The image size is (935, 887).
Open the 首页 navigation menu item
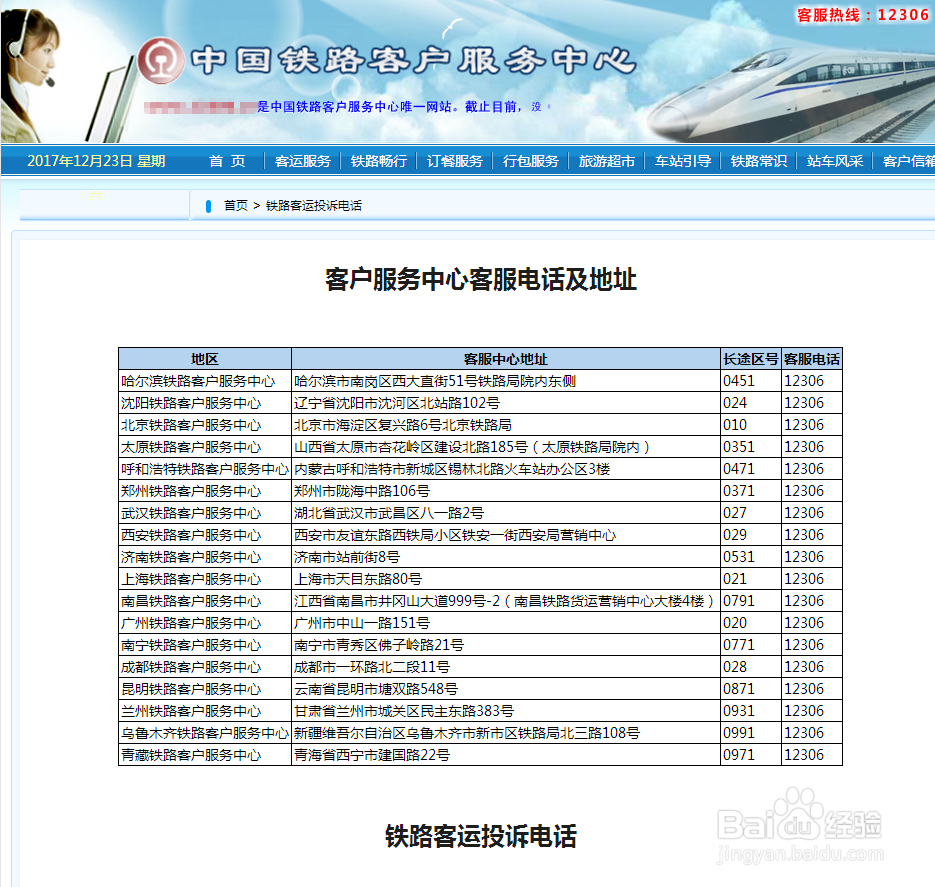tap(227, 161)
